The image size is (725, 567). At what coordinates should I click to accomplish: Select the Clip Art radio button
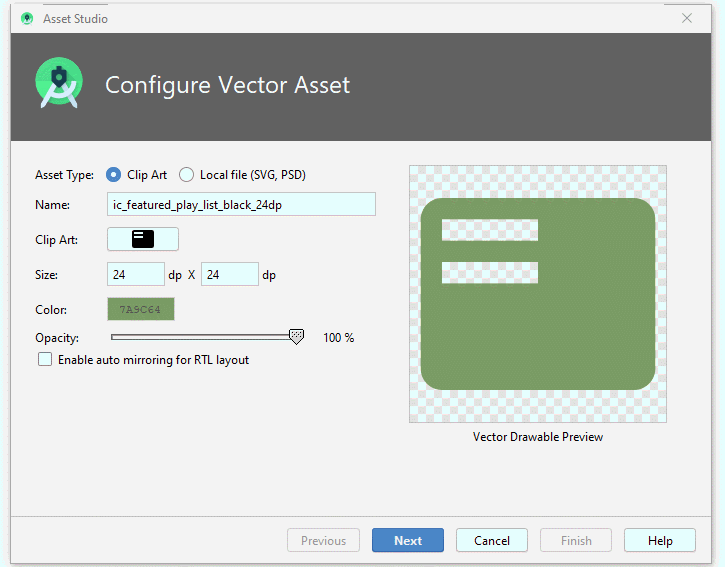pos(113,175)
